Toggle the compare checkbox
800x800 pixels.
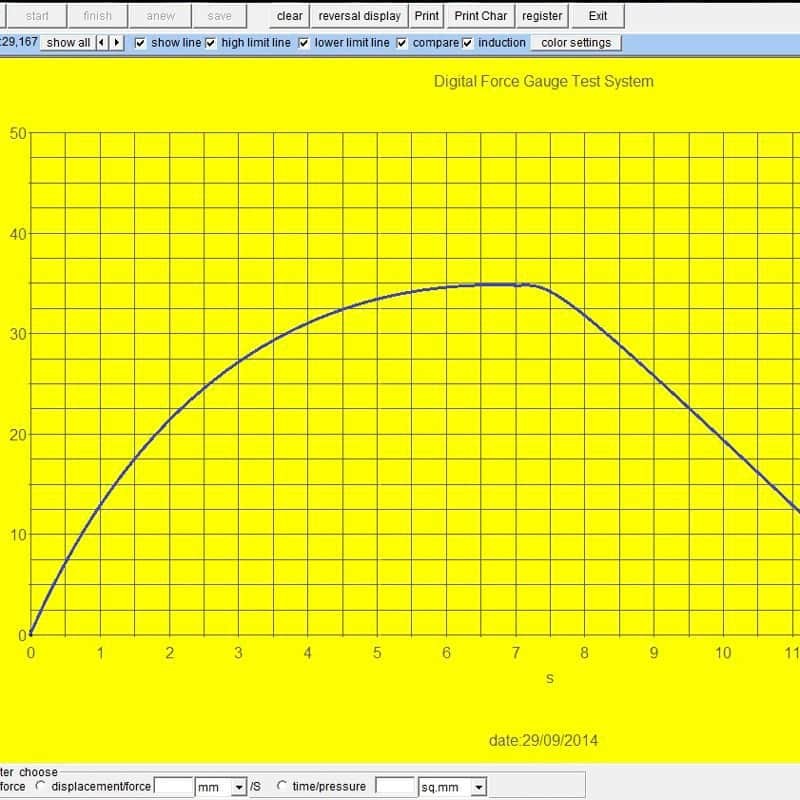(x=402, y=43)
